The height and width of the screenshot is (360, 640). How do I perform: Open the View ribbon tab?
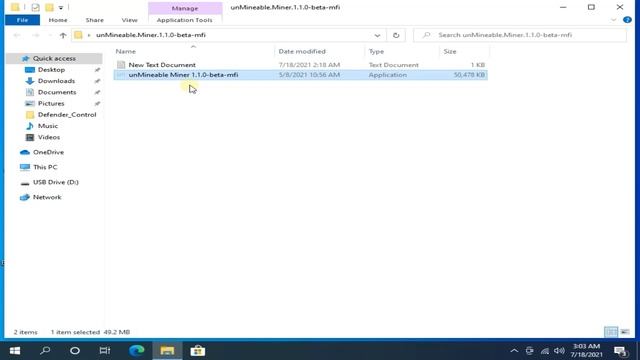(129, 20)
